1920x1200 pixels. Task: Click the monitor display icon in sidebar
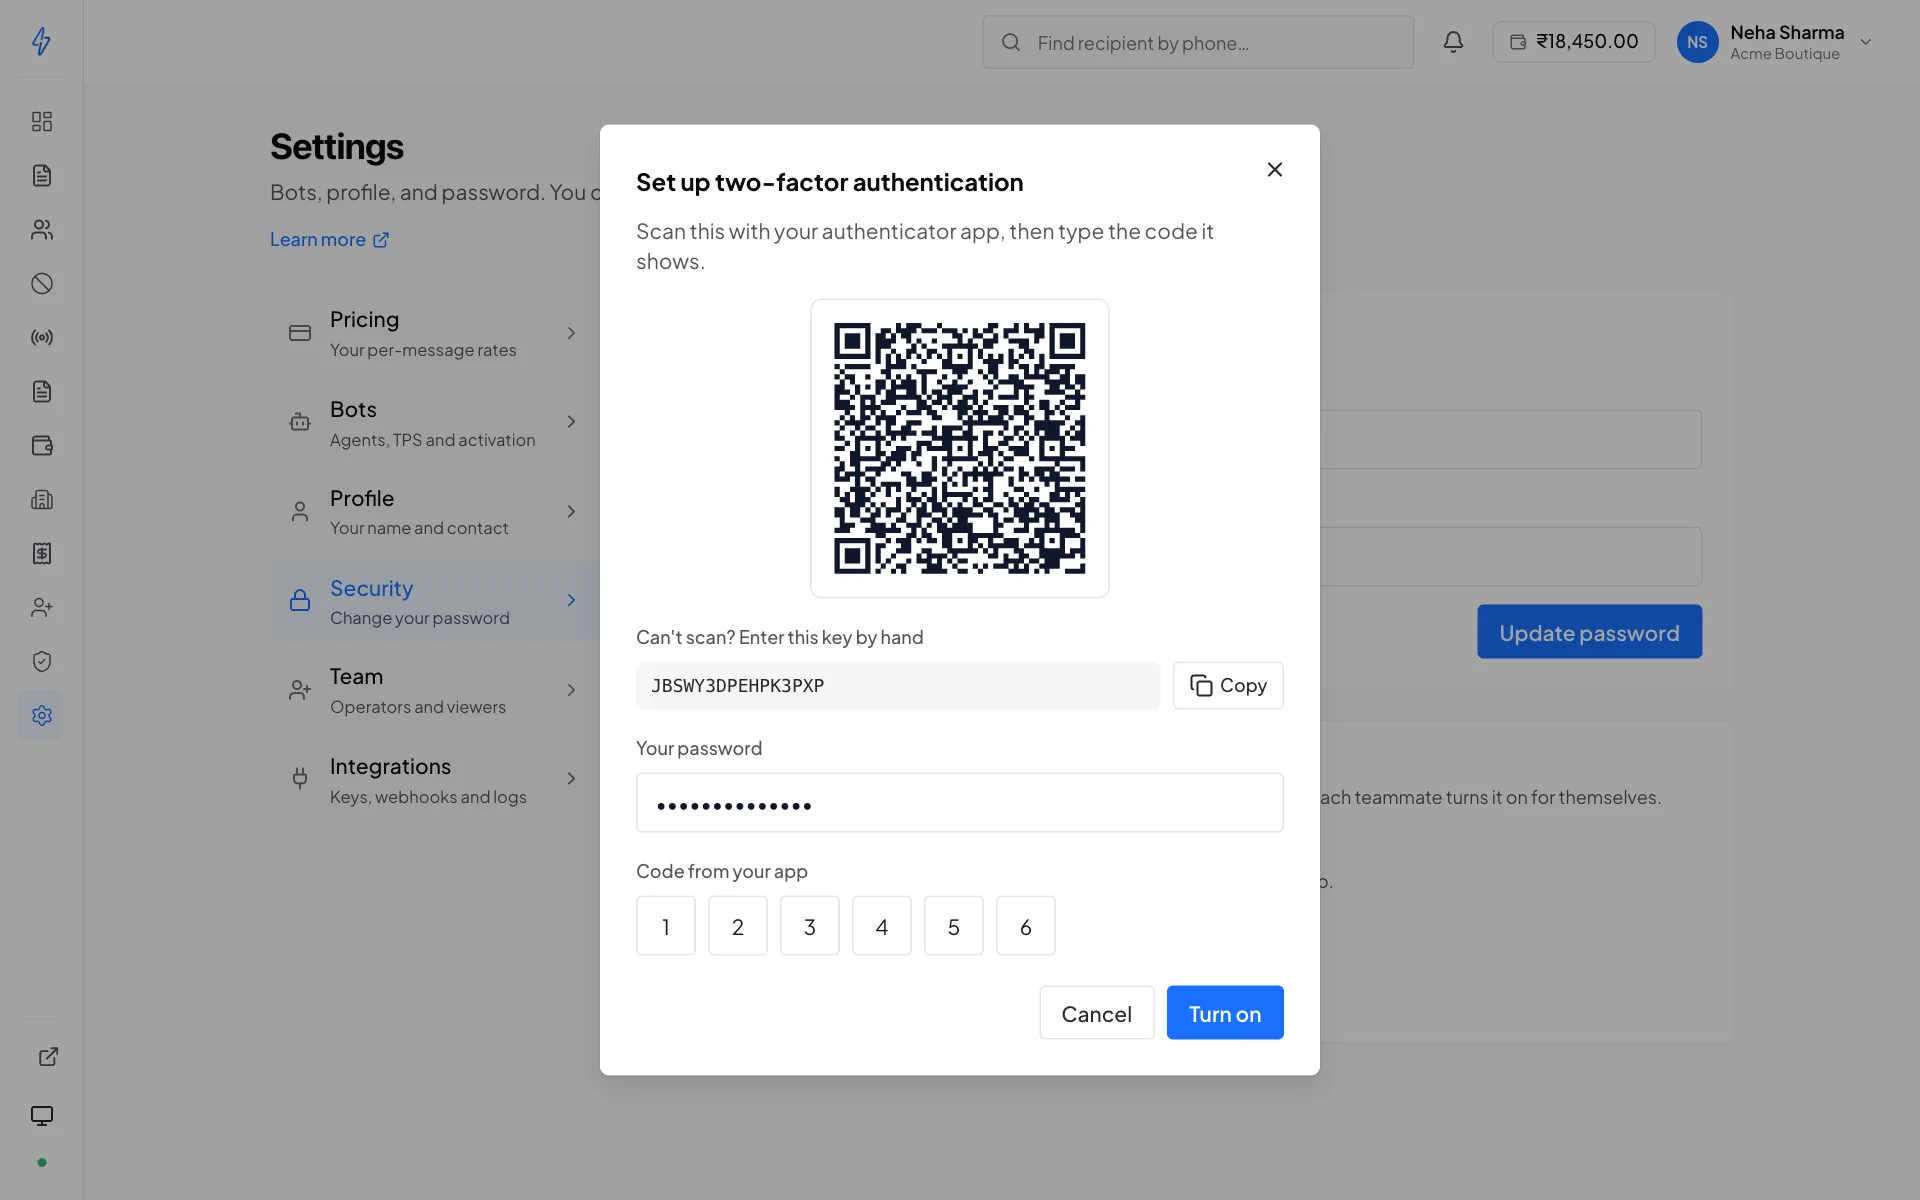(x=41, y=1115)
